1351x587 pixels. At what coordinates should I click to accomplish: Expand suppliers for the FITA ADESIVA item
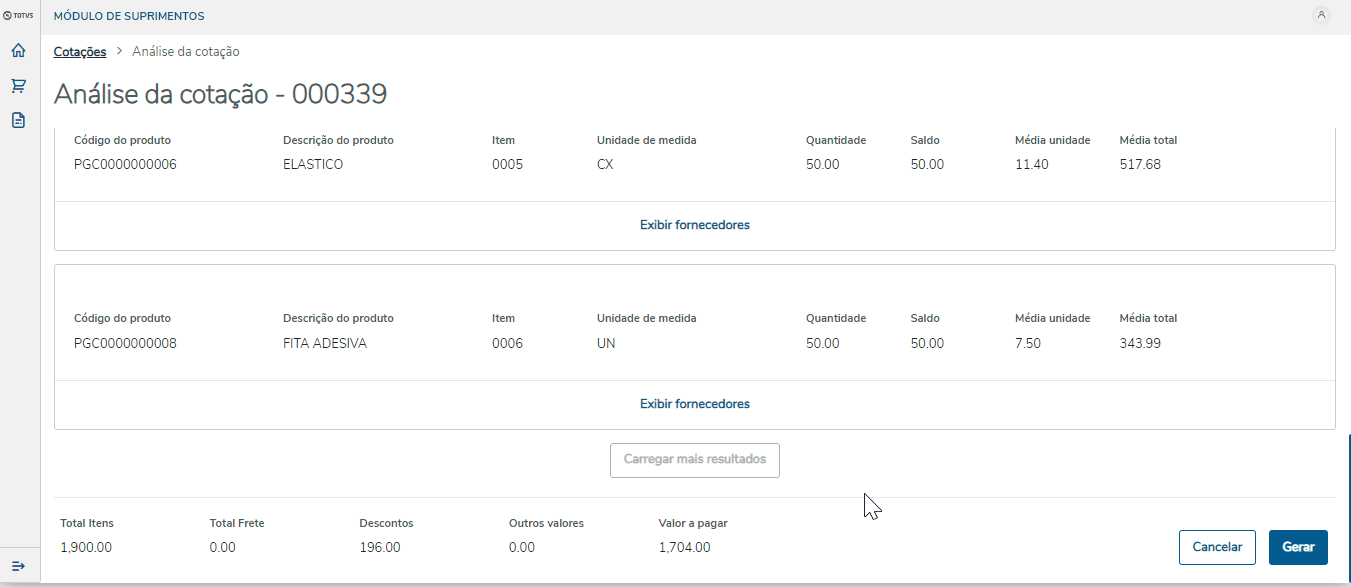tap(694, 404)
